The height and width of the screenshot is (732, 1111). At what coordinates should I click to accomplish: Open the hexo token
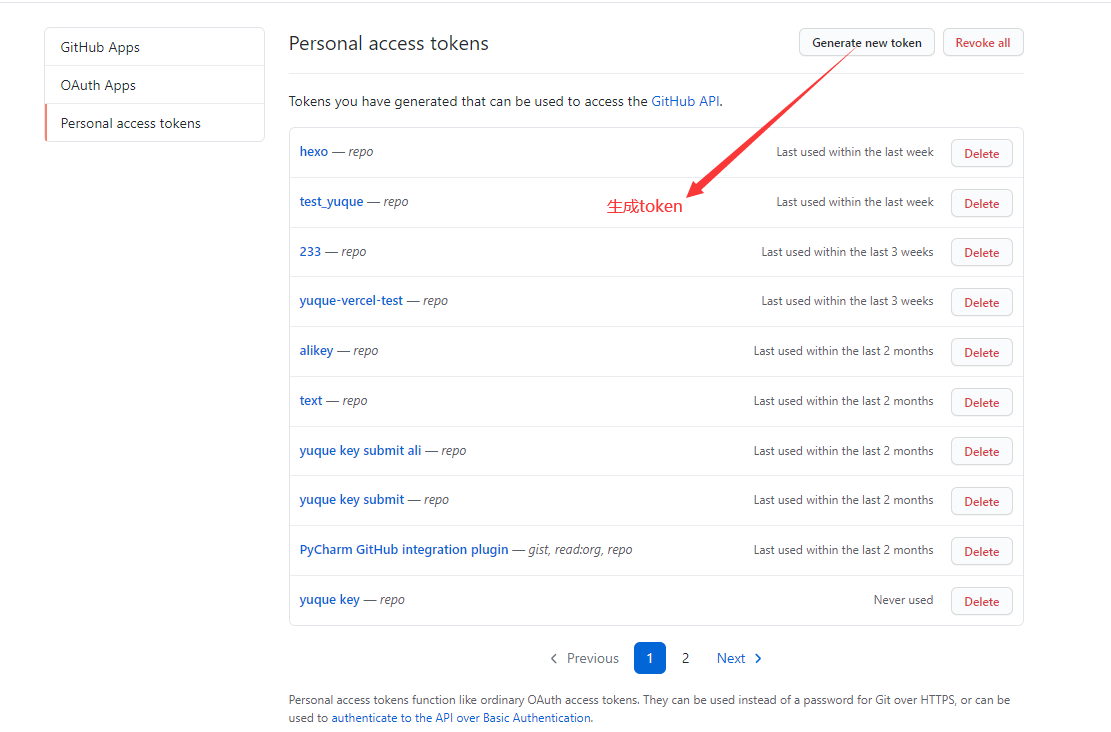pos(313,152)
